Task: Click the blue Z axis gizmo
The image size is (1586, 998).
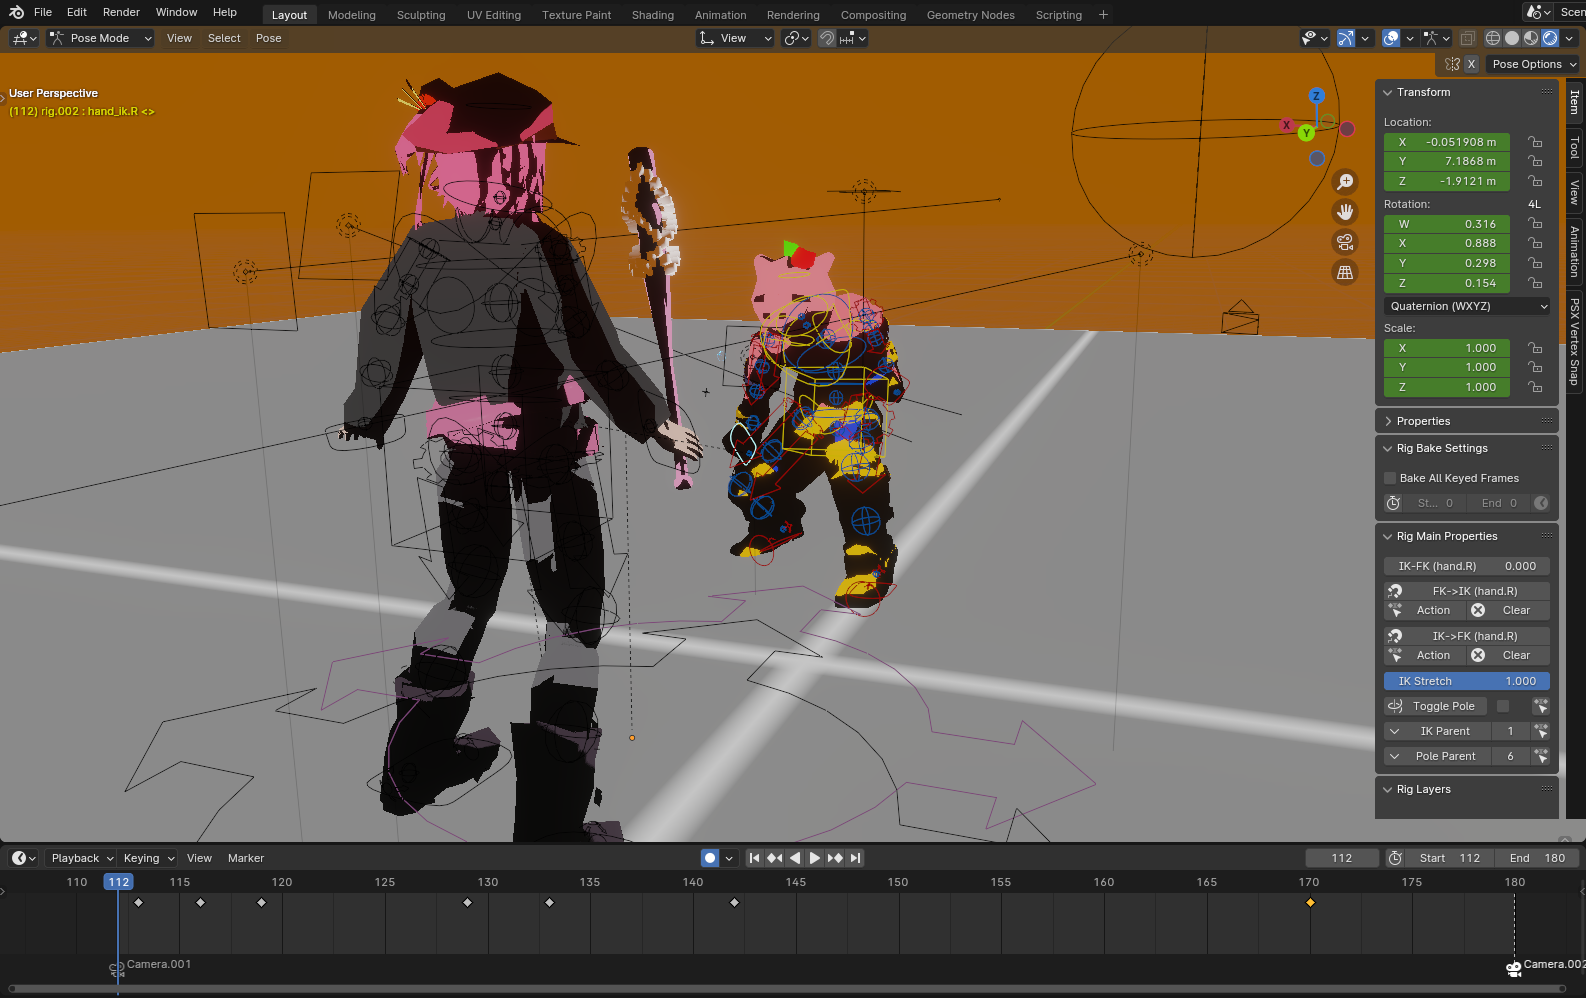Action: pyautogui.click(x=1316, y=96)
